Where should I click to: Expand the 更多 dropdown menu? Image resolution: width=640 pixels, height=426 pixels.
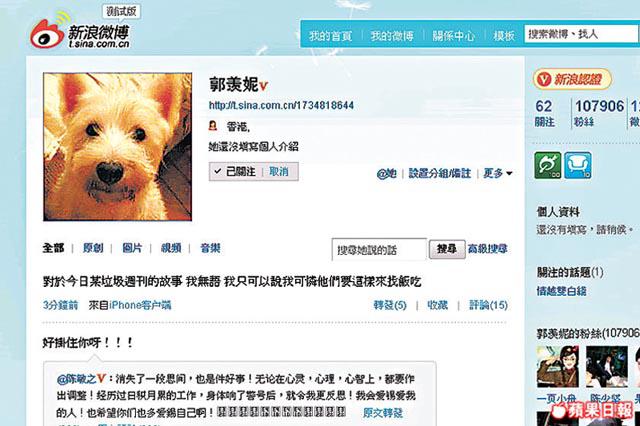pos(498,173)
